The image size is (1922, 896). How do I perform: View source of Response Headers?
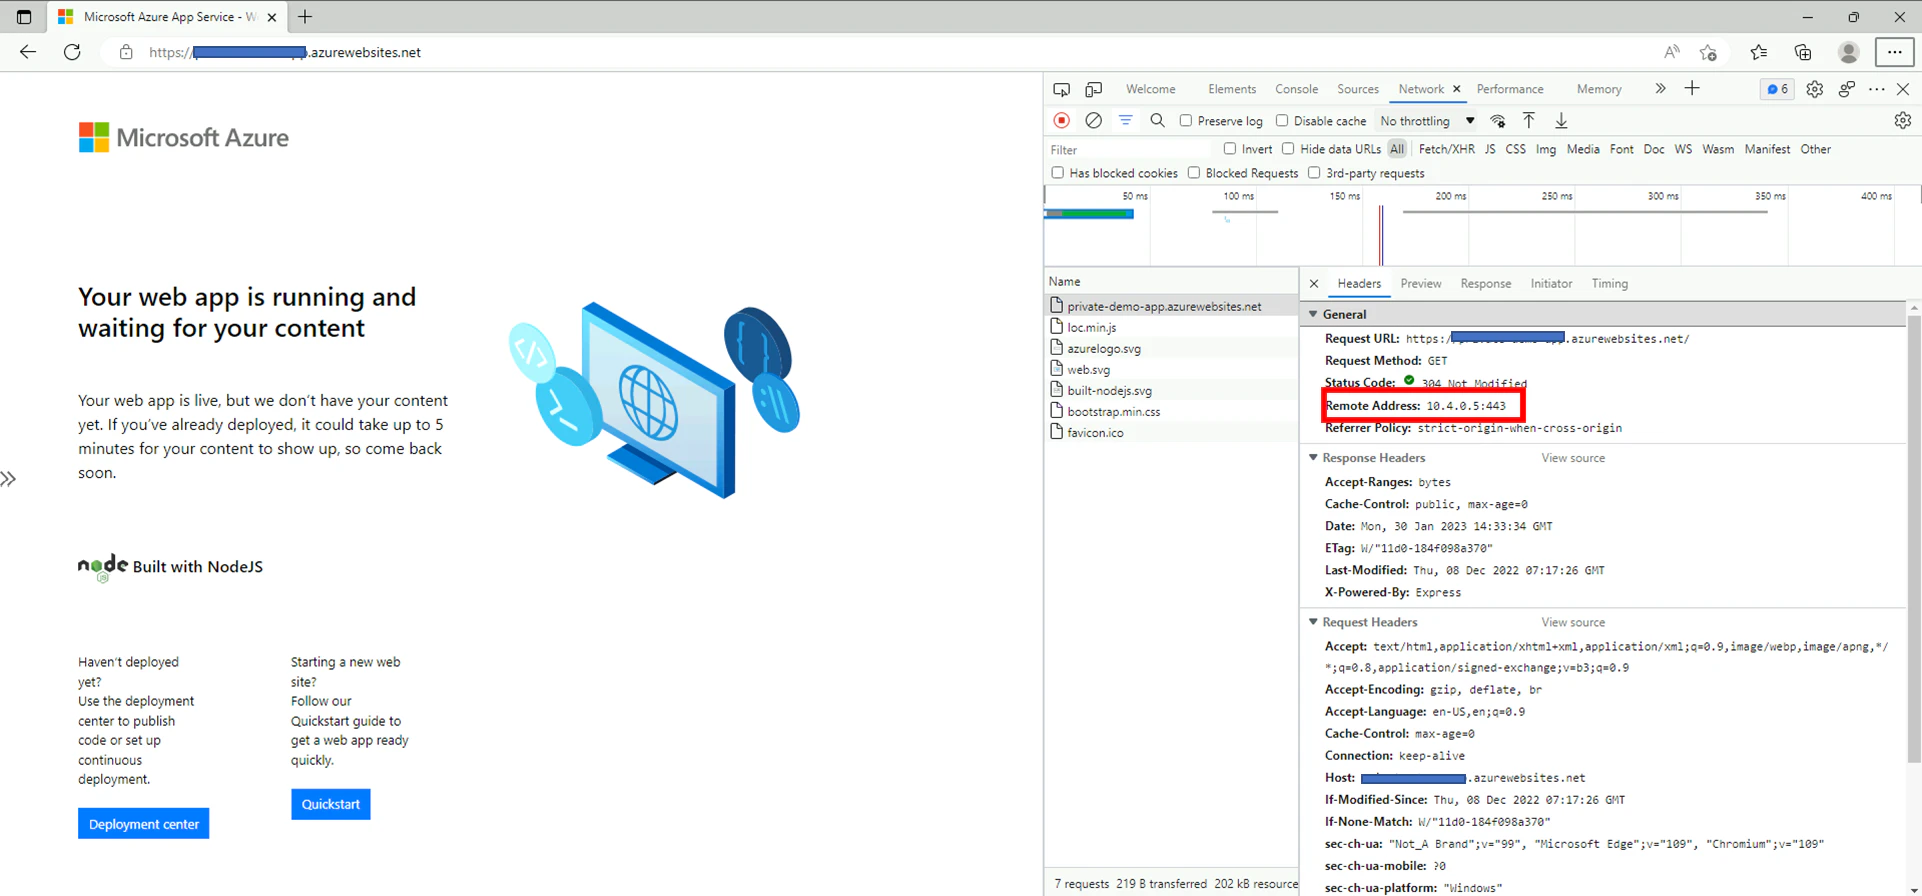pyautogui.click(x=1573, y=458)
